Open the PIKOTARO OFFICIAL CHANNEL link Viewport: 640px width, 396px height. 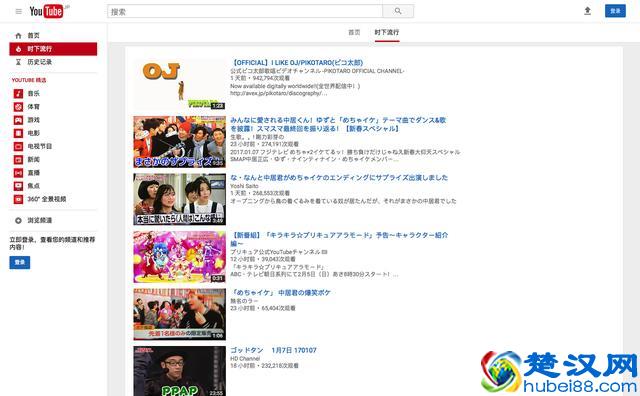tap(317, 71)
